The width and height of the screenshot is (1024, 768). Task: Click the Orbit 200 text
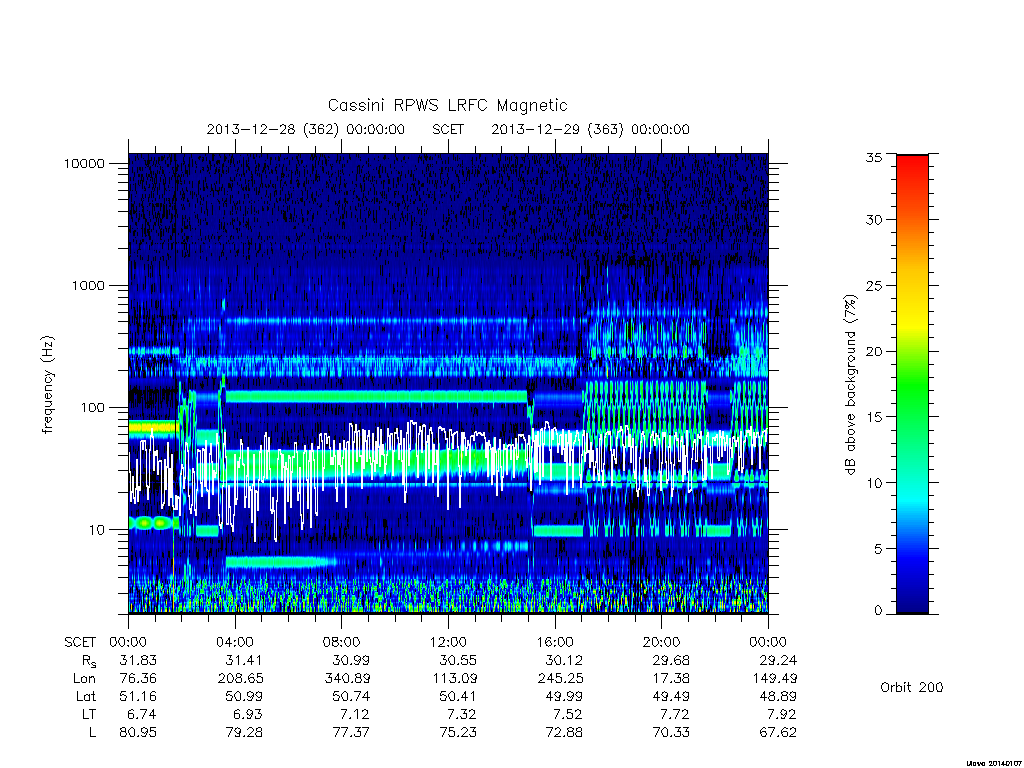coord(912,687)
